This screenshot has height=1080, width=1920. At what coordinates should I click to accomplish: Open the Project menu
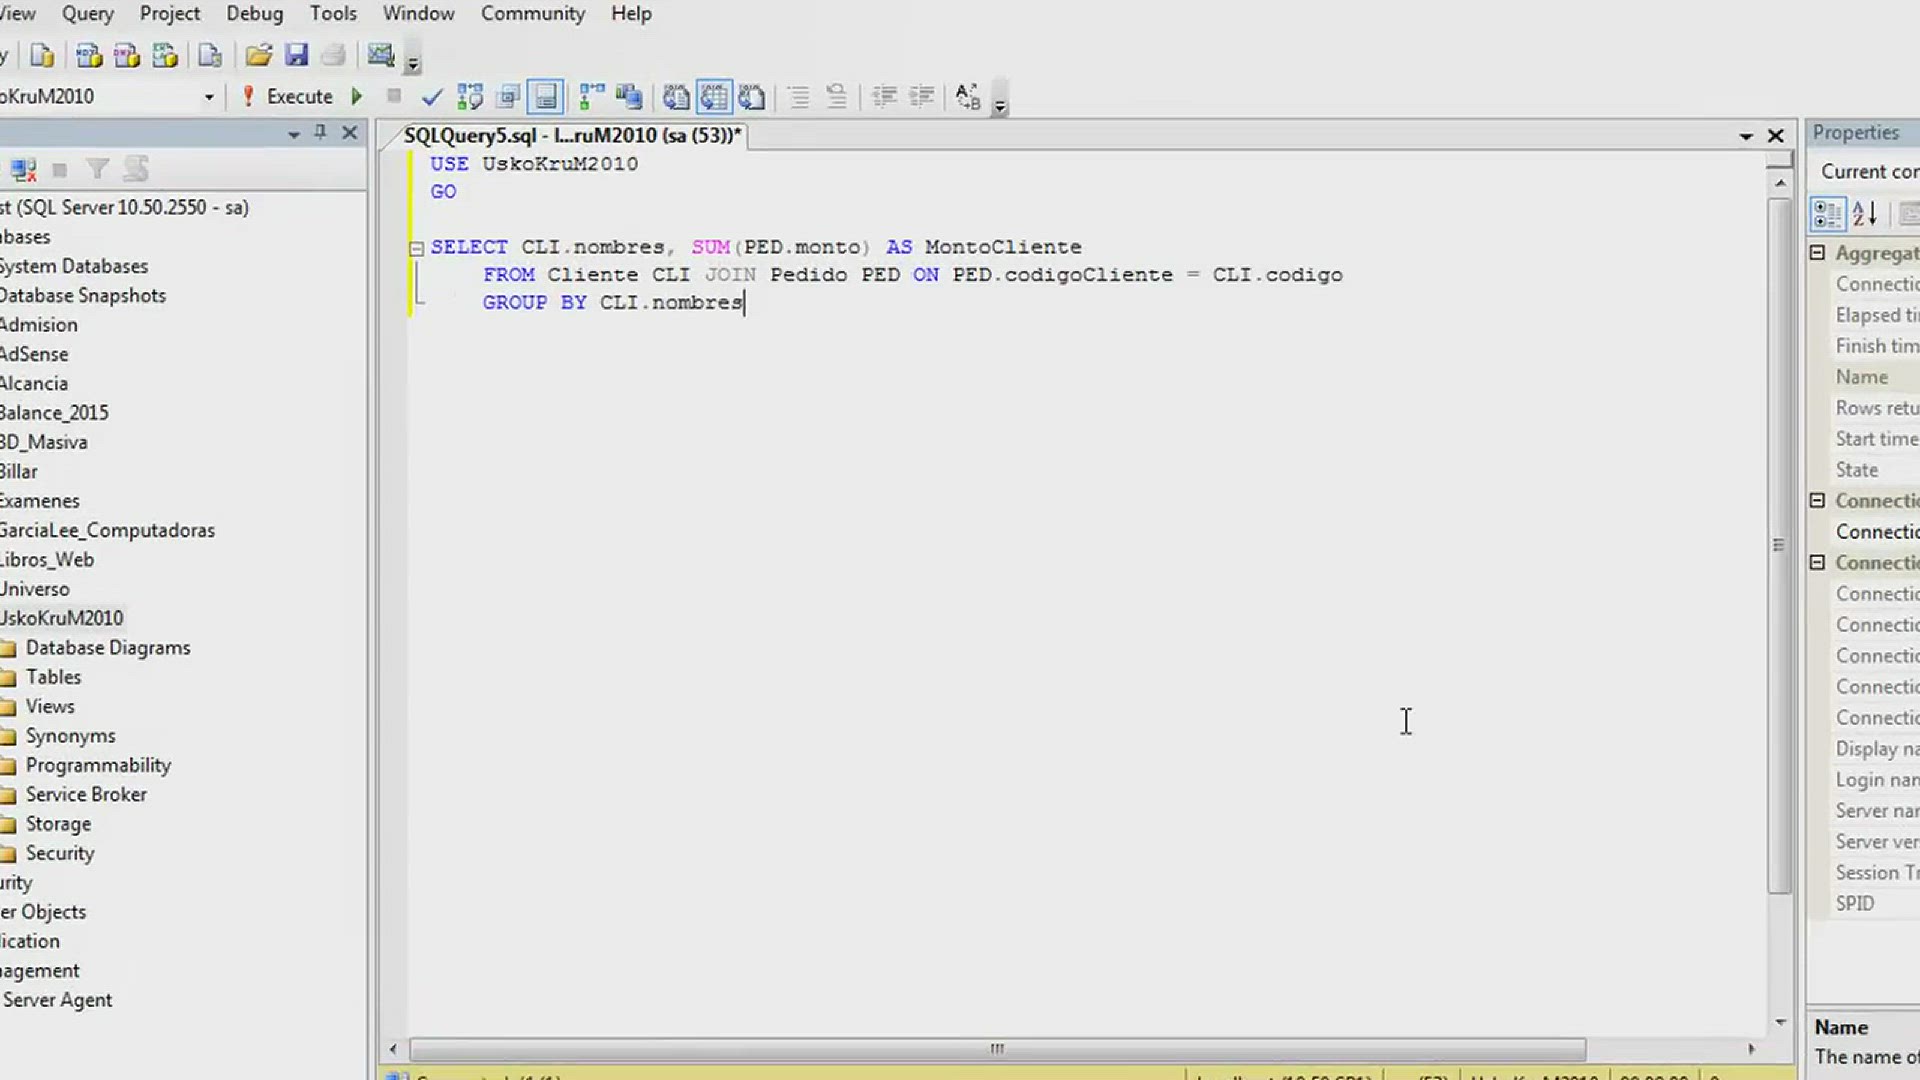(170, 14)
